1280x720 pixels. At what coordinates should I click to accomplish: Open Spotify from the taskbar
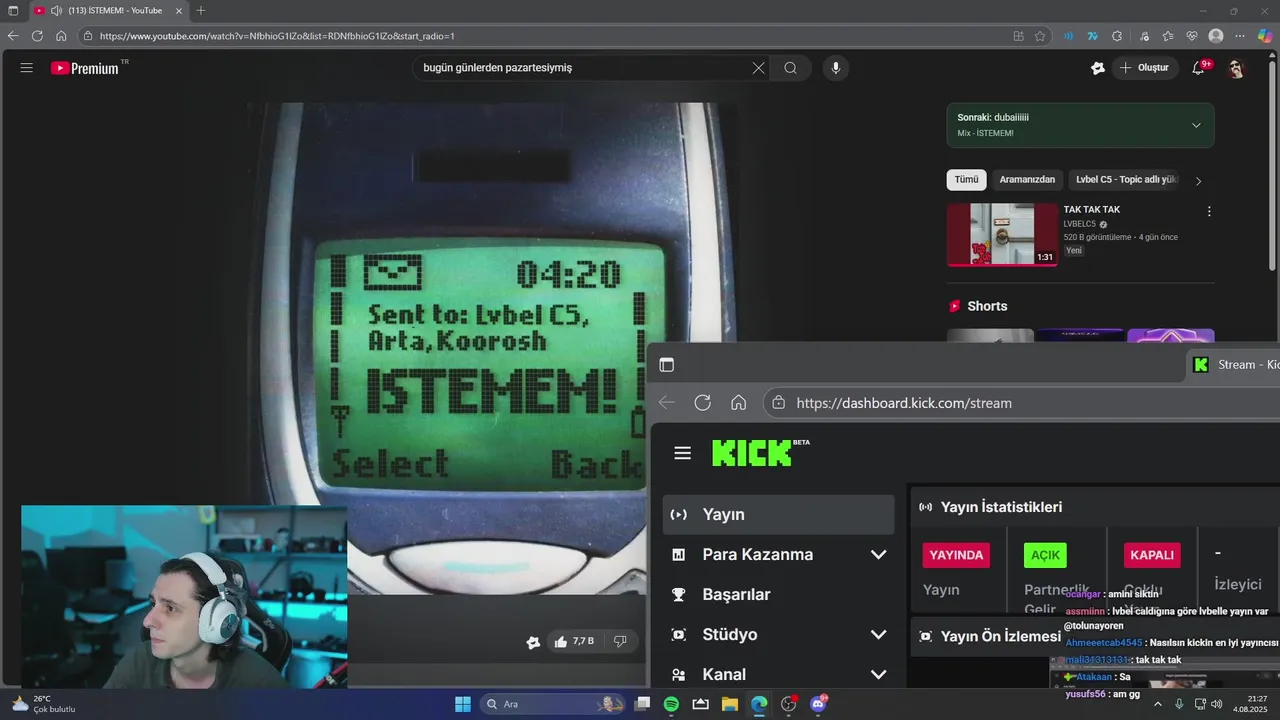[x=671, y=704]
